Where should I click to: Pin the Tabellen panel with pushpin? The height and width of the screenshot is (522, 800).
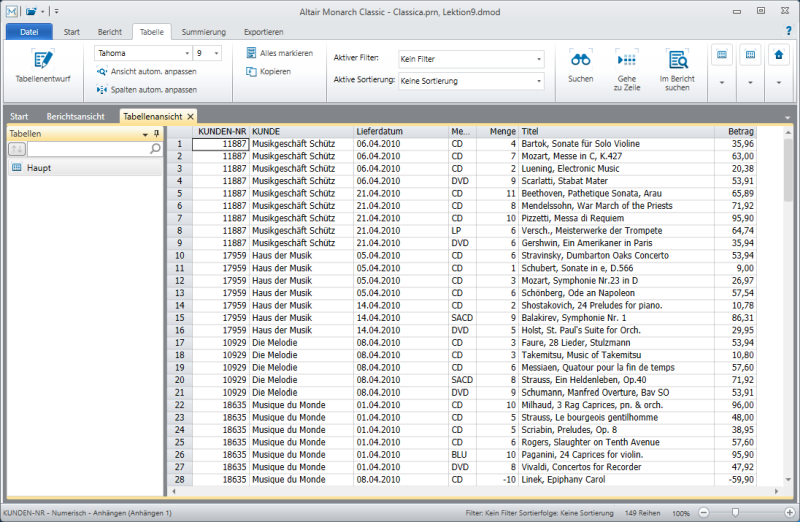pyautogui.click(x=157, y=133)
